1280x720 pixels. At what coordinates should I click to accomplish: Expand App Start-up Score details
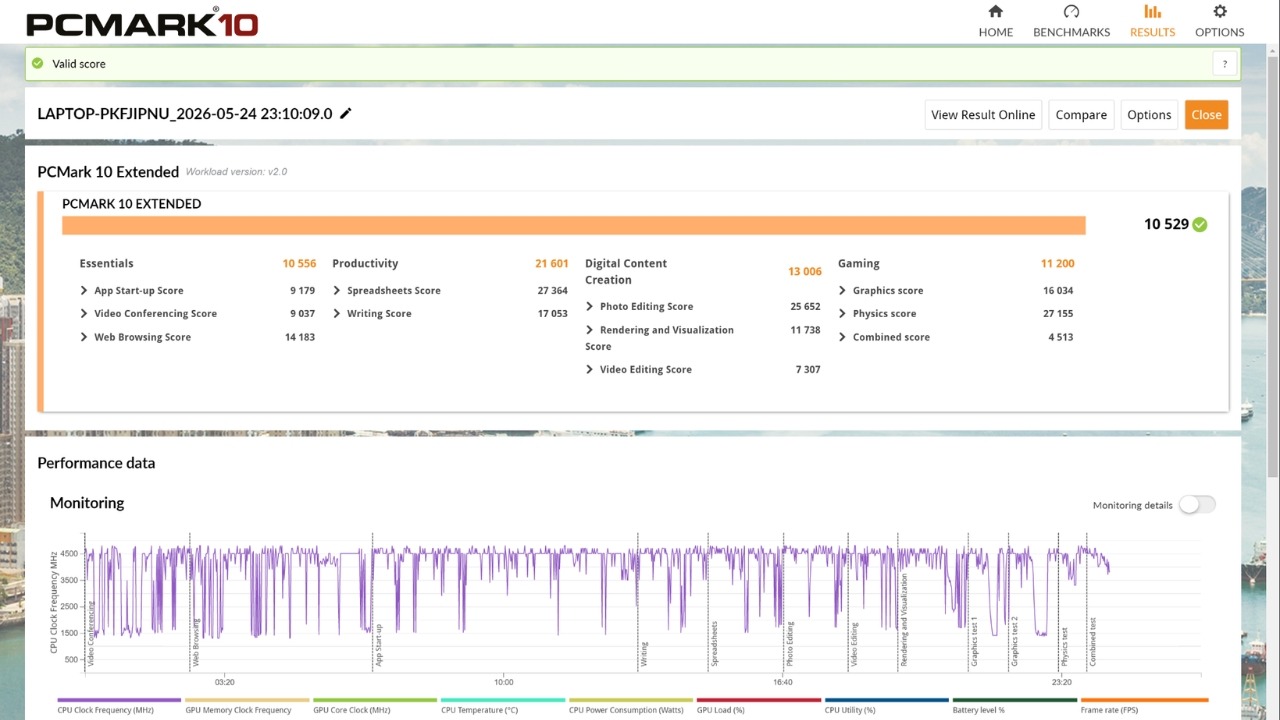tap(84, 291)
